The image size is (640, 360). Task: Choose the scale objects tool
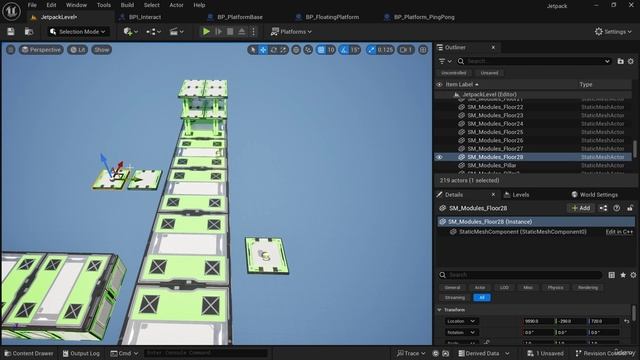click(283, 50)
